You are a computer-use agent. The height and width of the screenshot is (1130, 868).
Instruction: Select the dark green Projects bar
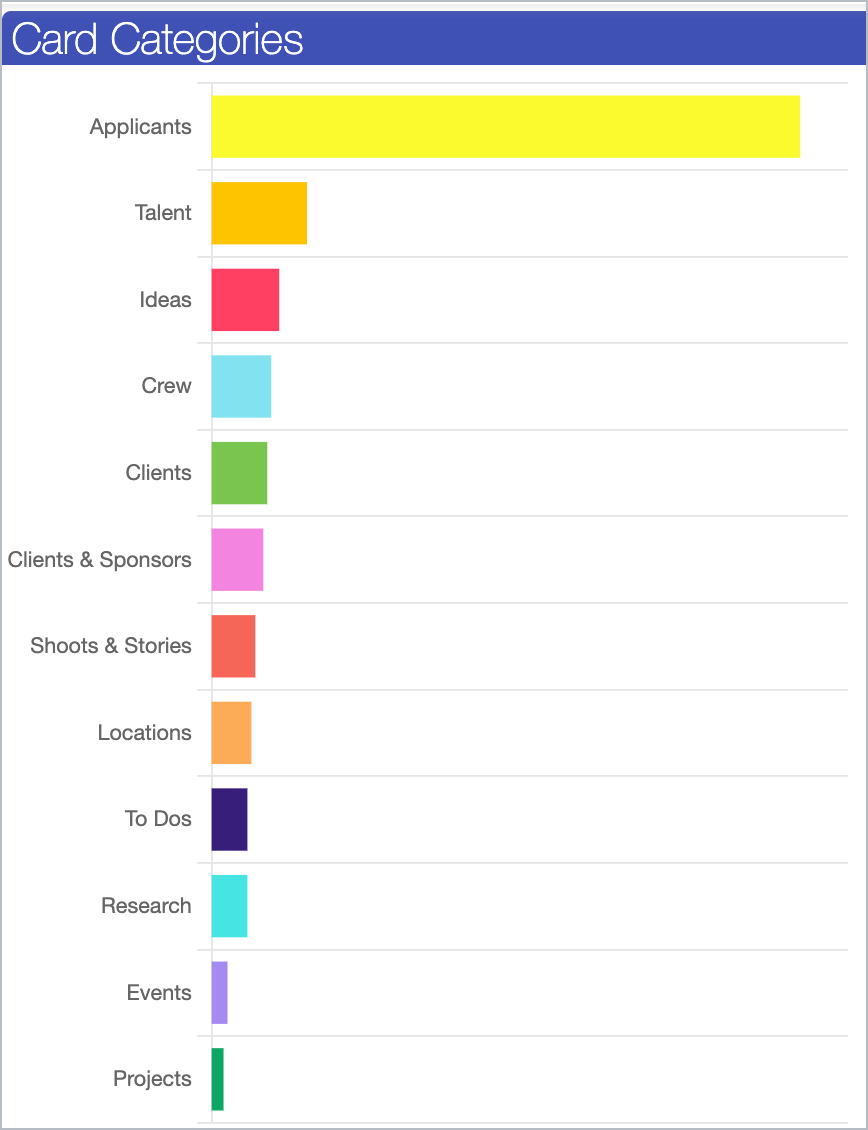click(x=217, y=1080)
